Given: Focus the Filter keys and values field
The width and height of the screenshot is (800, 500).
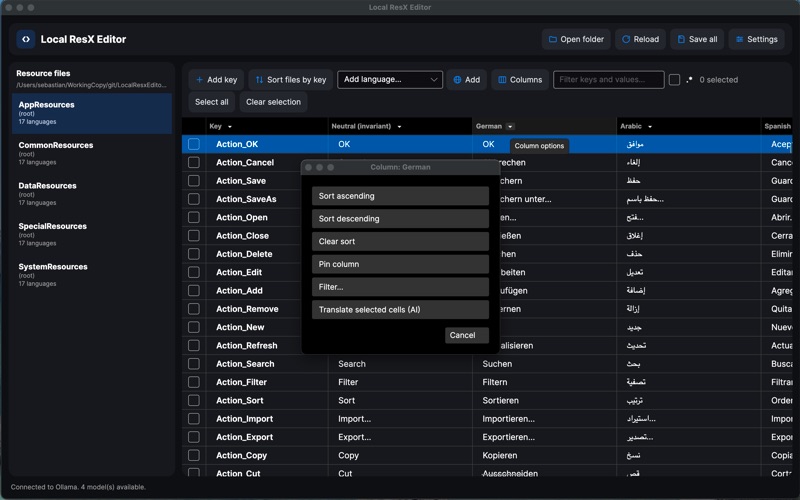Looking at the screenshot, I should tap(609, 80).
